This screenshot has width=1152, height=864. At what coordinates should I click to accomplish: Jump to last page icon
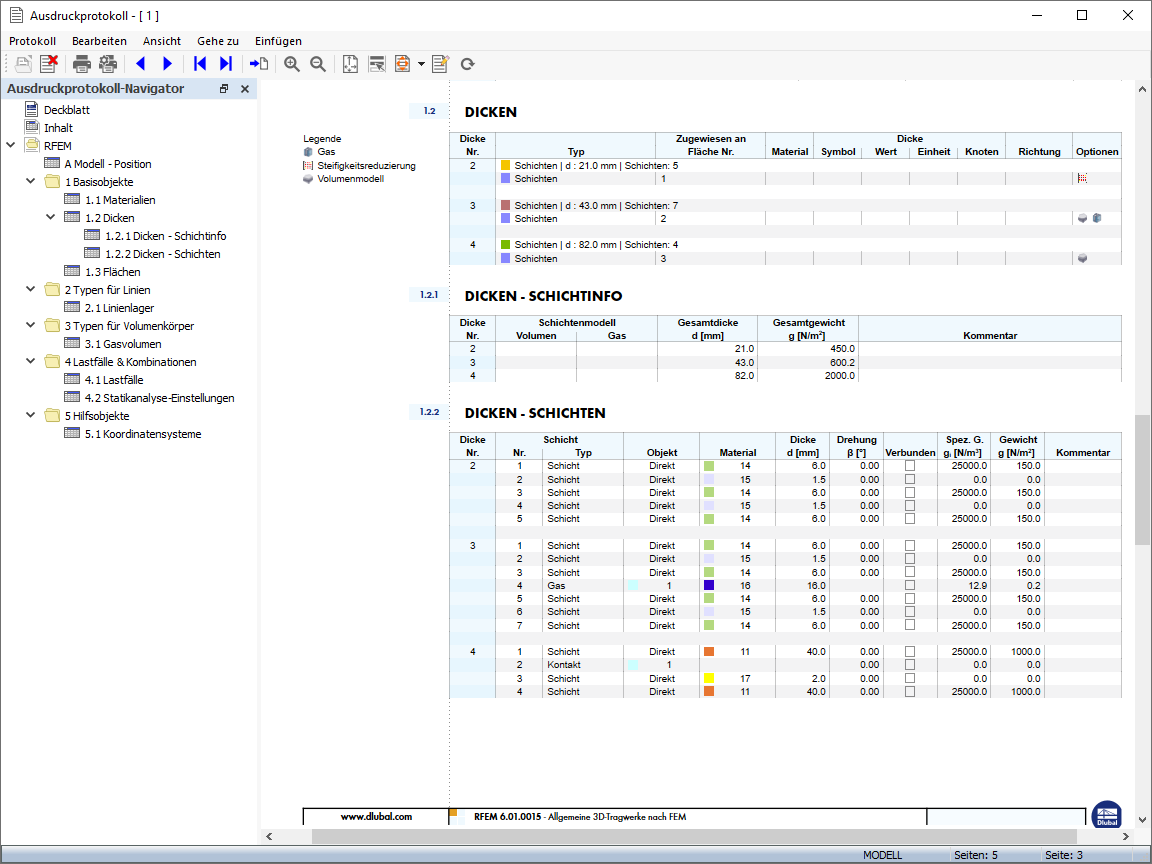pos(226,64)
